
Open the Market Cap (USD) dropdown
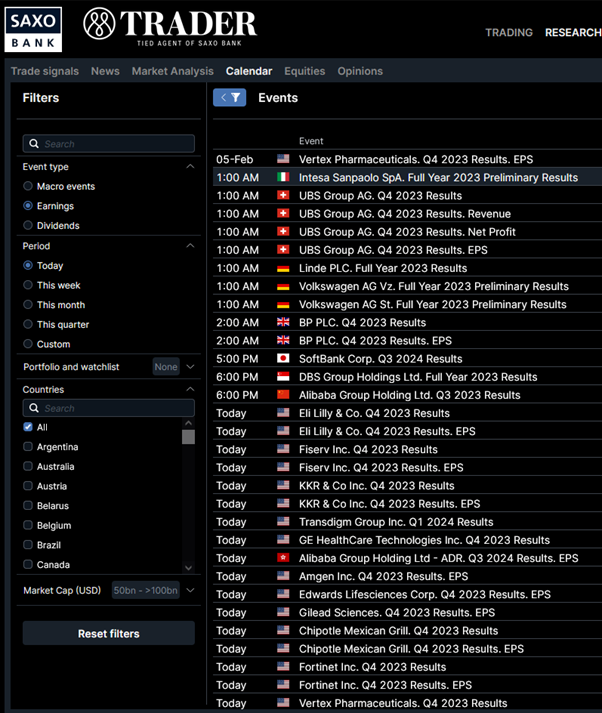coord(191,590)
